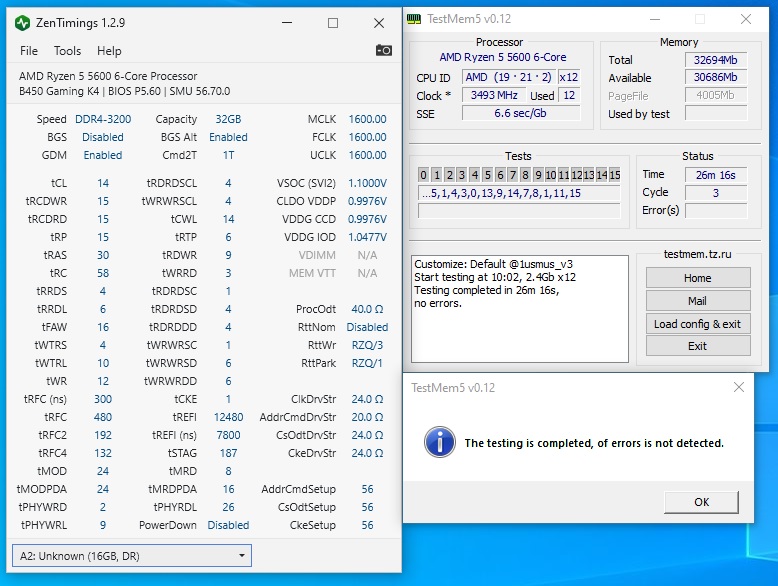This screenshot has height=586, width=778.
Task: Expand the A2: Unknown (16GB, DR) dropdown
Action: coord(132,556)
